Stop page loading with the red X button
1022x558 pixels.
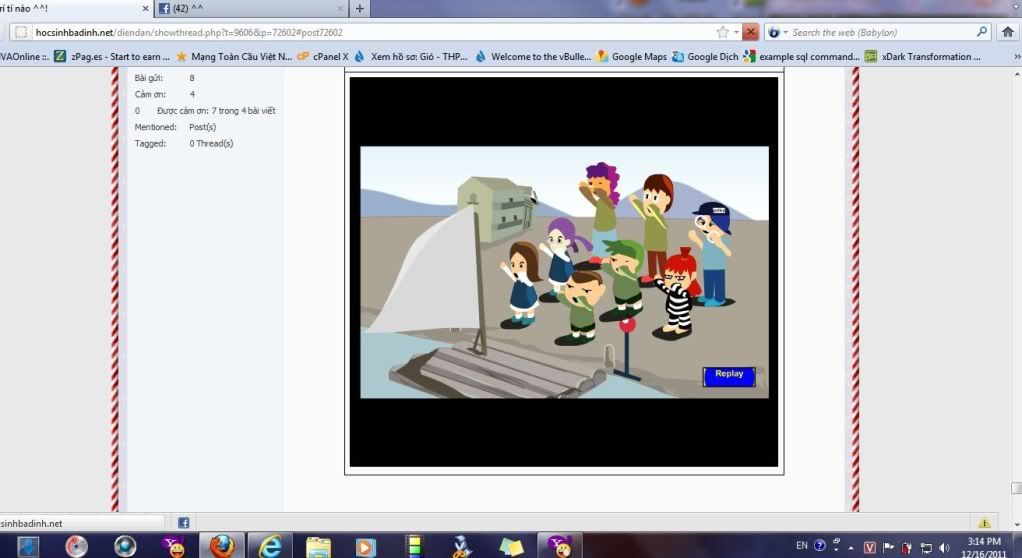751,32
